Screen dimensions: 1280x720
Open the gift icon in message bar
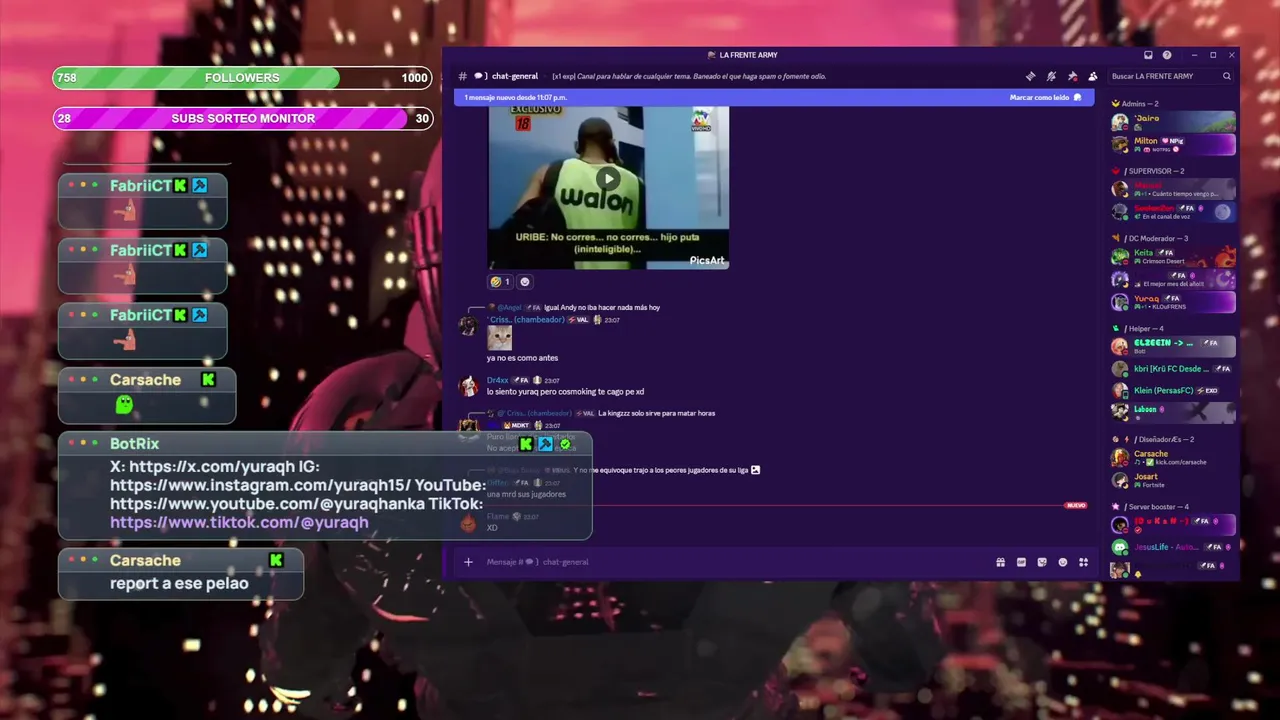(1000, 562)
